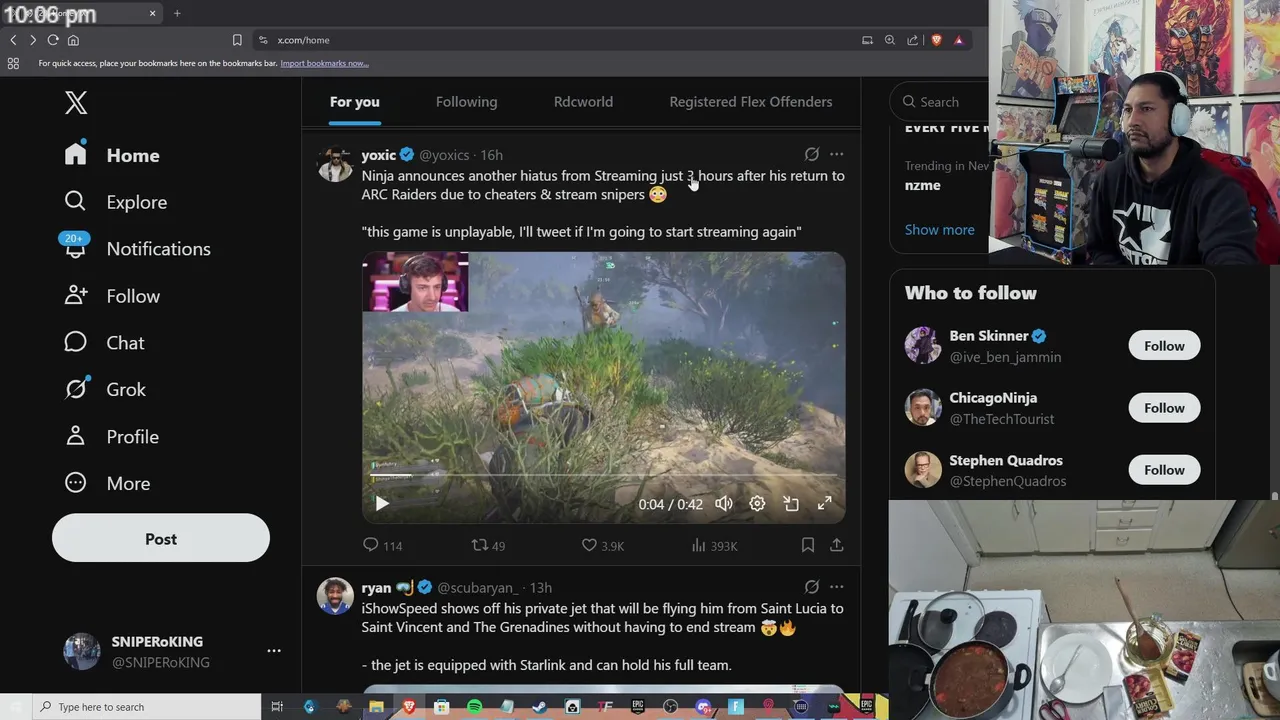The width and height of the screenshot is (1280, 720).
Task: Go to Profile in the sidebar
Action: point(111,436)
